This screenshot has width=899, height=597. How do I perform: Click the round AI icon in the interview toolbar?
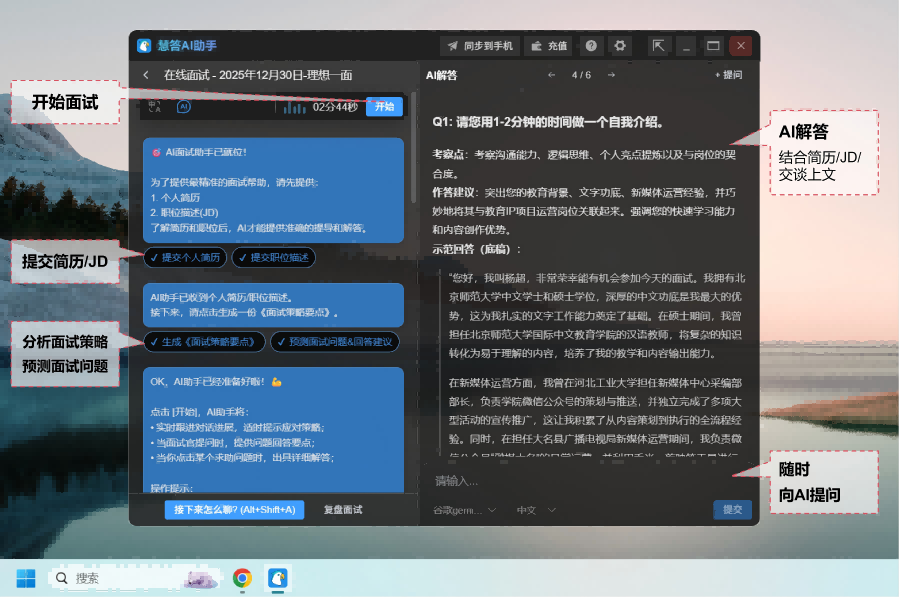(x=184, y=106)
